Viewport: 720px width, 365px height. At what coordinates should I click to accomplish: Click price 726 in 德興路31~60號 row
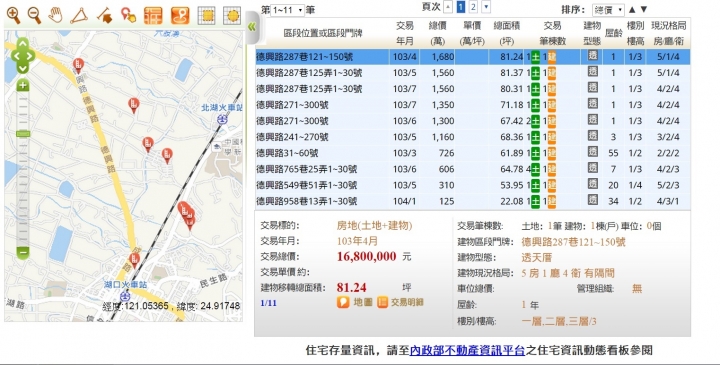coord(446,153)
